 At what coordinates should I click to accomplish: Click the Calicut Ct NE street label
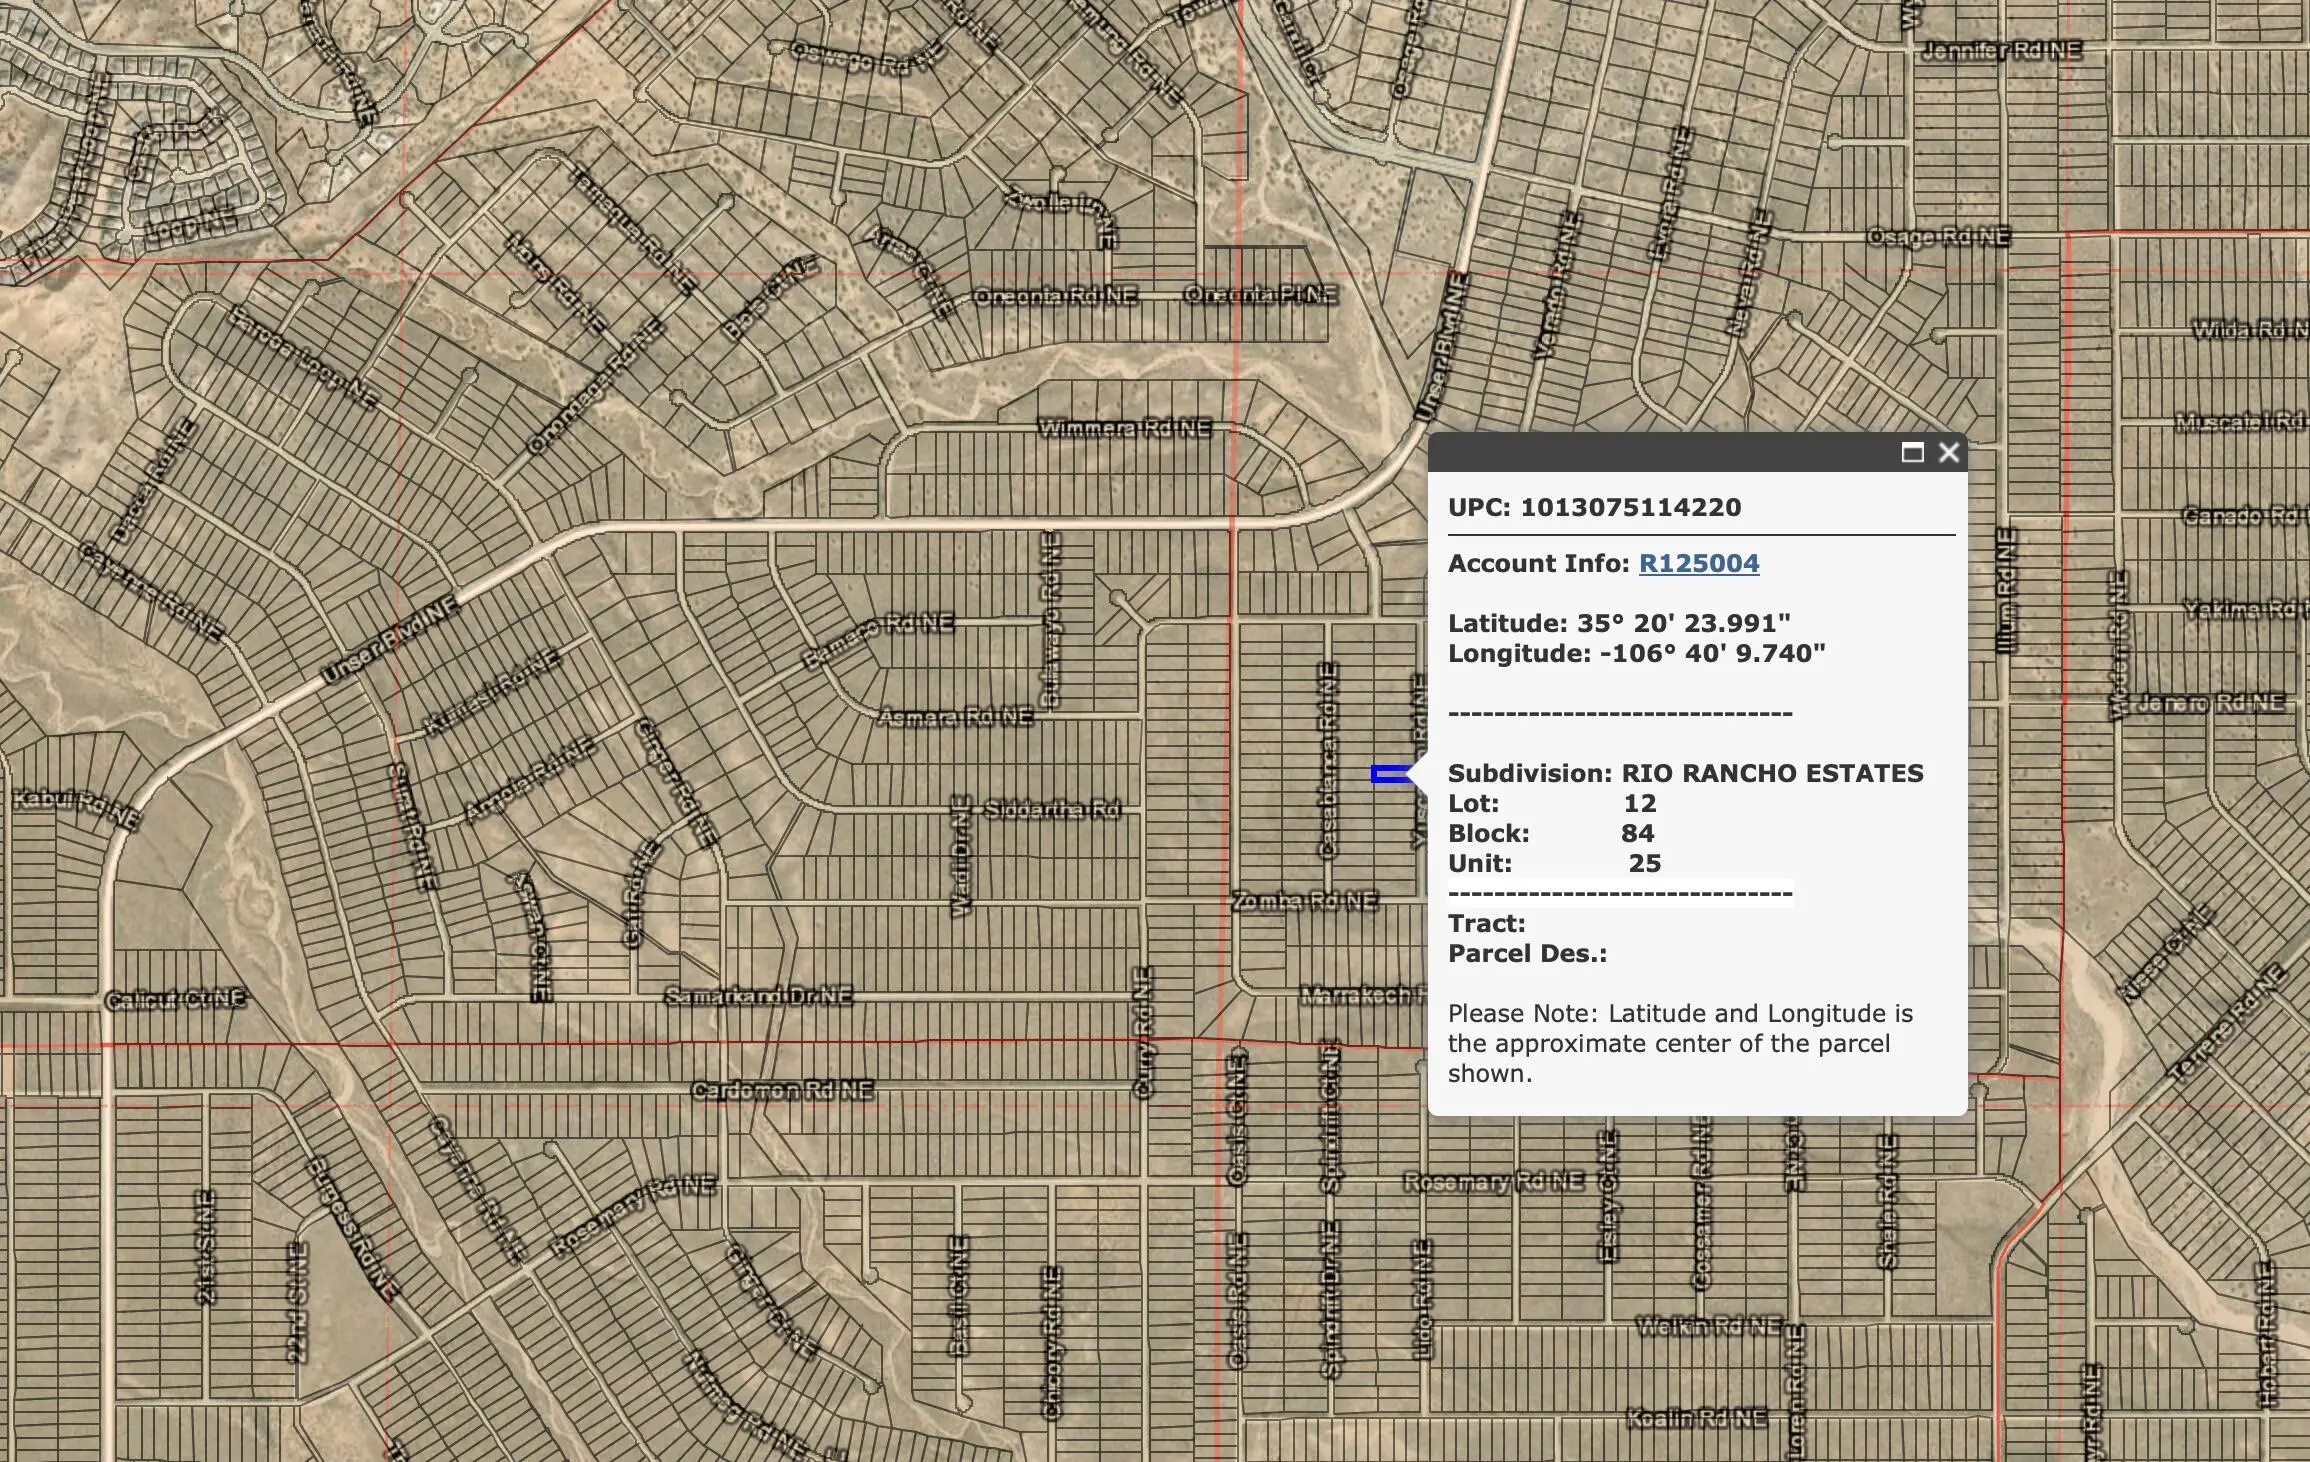pos(175,999)
